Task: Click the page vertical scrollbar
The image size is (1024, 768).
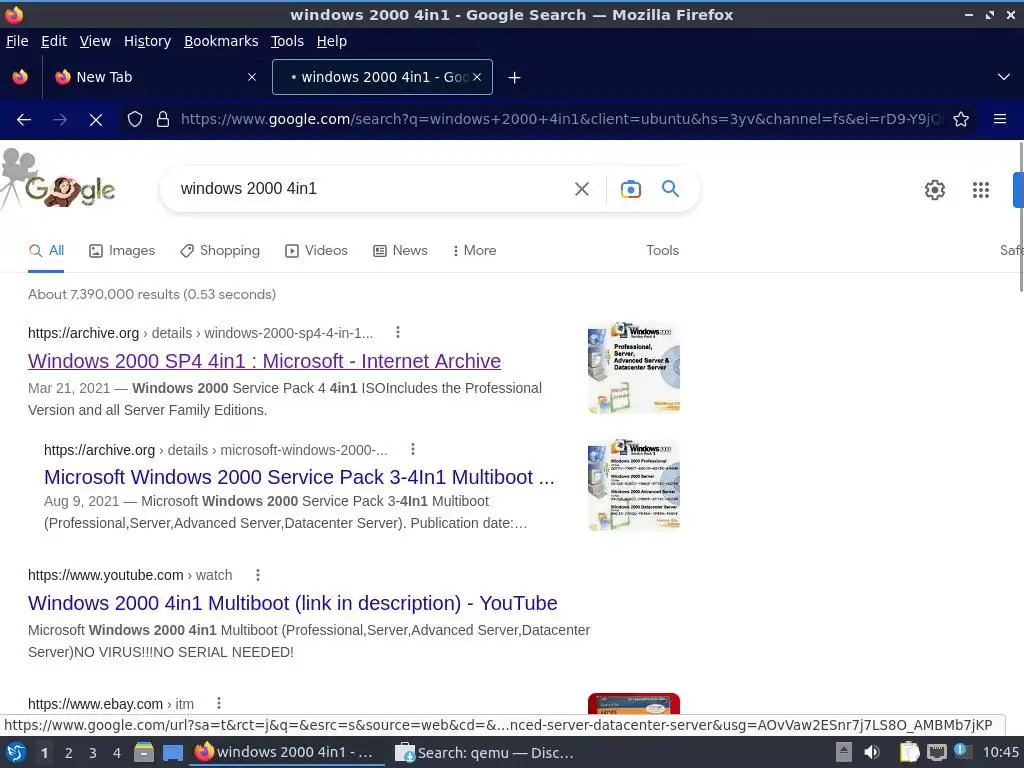Action: point(1021,217)
